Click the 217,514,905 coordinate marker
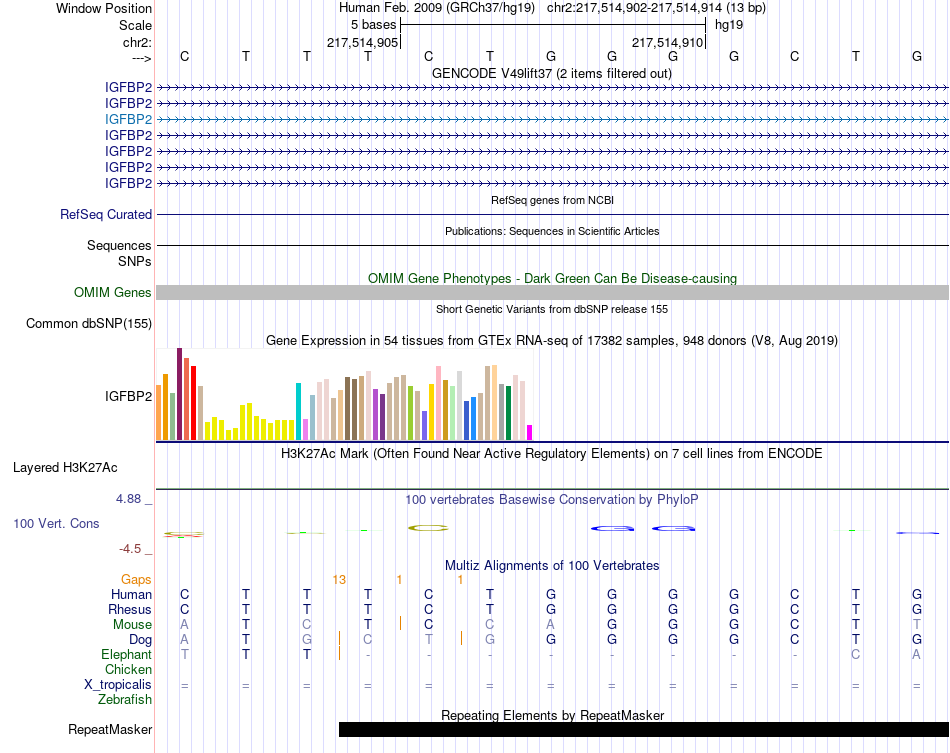950x753 pixels. pos(362,42)
